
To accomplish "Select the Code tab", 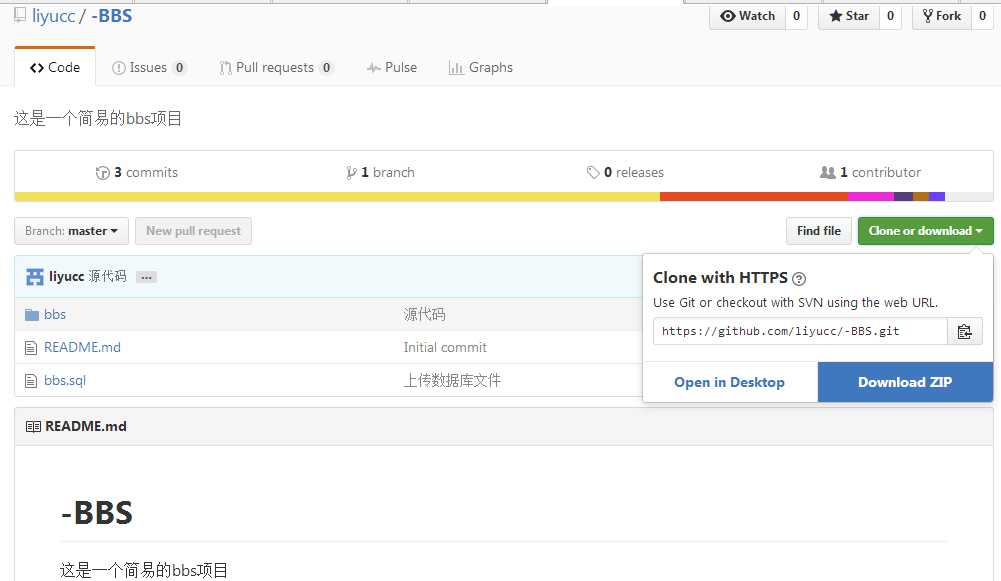I will pyautogui.click(x=55, y=67).
